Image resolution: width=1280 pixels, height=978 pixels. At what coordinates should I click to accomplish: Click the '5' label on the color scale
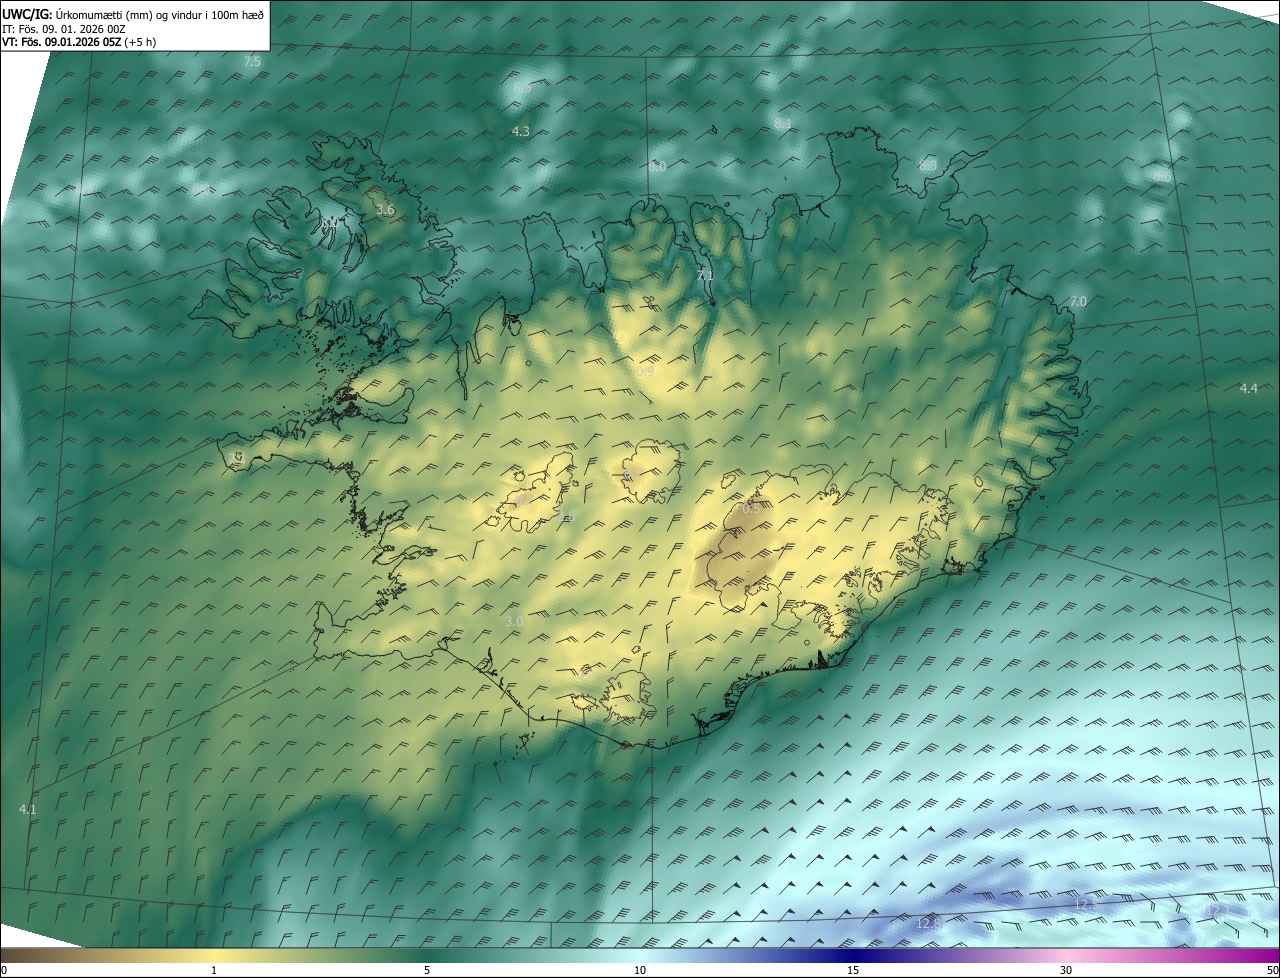coord(427,971)
